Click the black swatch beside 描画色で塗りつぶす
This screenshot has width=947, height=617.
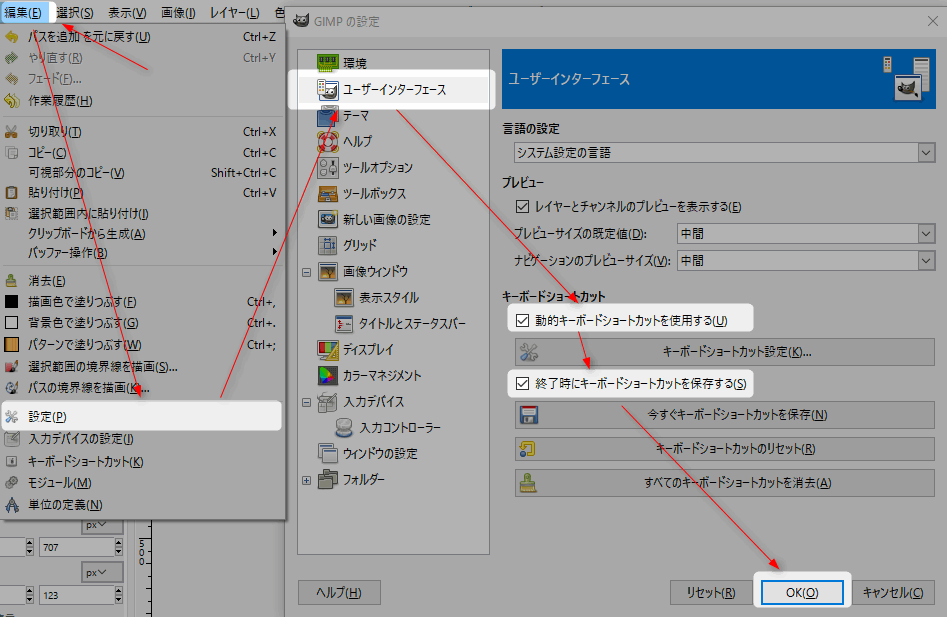[11, 301]
